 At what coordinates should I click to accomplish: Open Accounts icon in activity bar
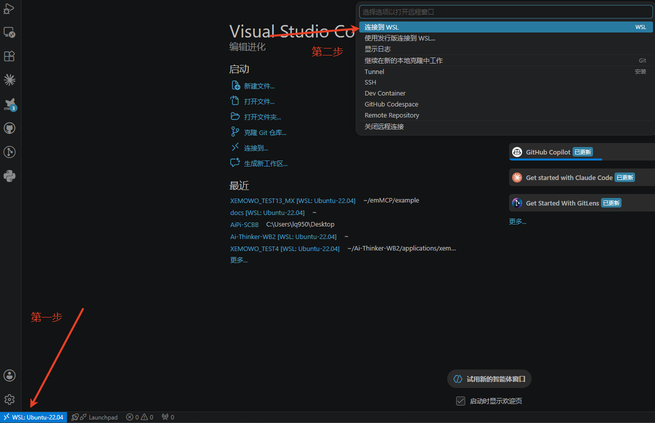tap(9, 375)
